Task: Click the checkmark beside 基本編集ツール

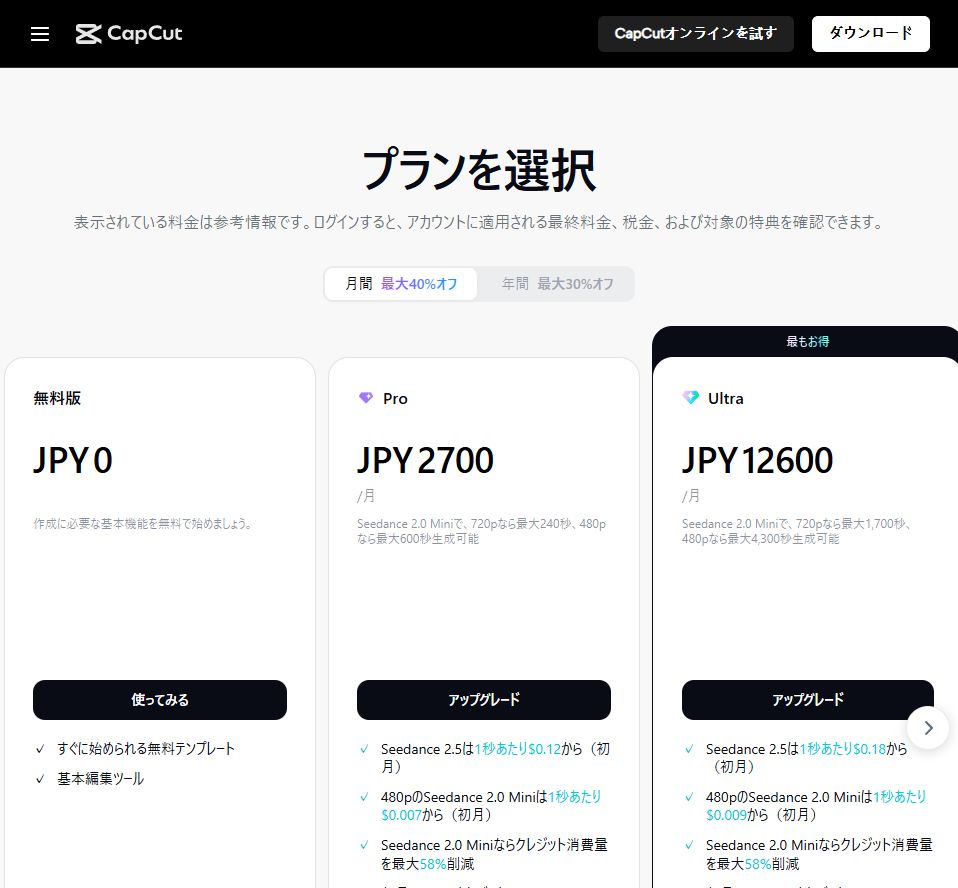Action: point(40,779)
